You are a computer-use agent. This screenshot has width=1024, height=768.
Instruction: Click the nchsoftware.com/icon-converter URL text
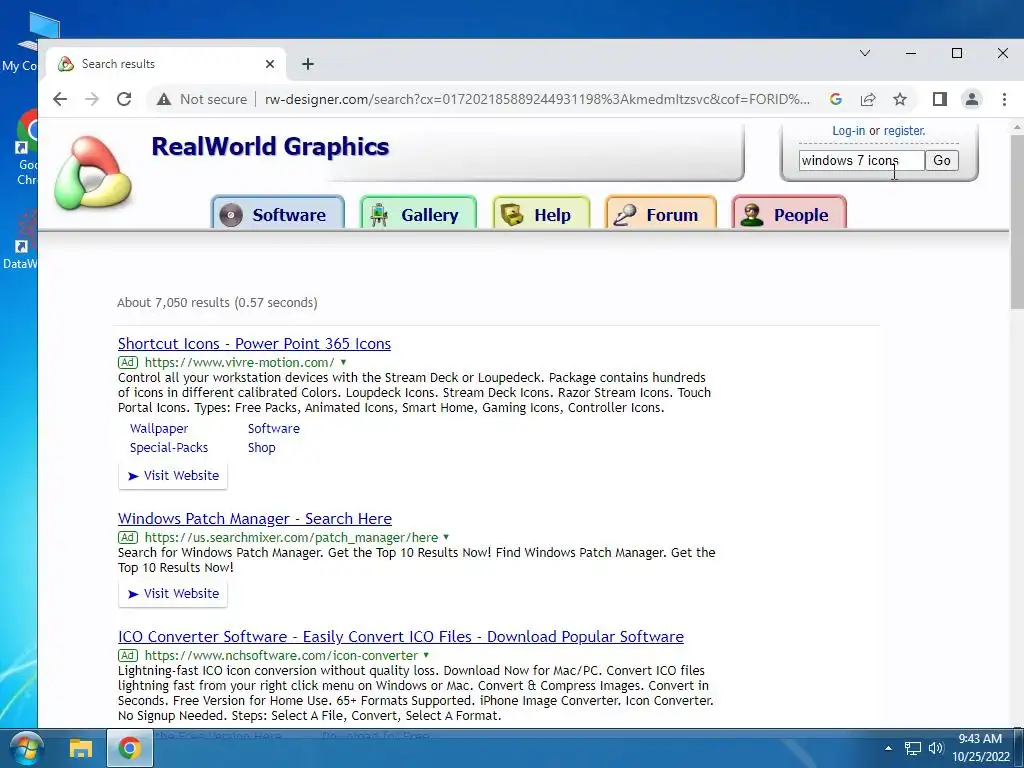pos(281,656)
